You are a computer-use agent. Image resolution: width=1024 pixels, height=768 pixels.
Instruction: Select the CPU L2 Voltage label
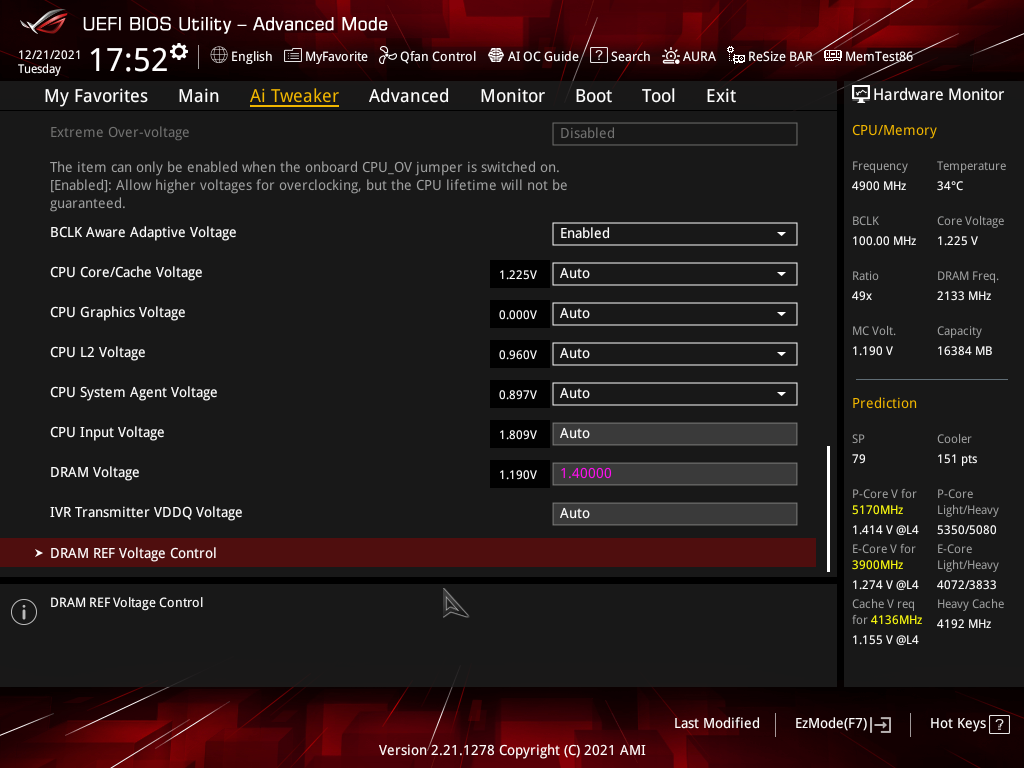(x=98, y=352)
